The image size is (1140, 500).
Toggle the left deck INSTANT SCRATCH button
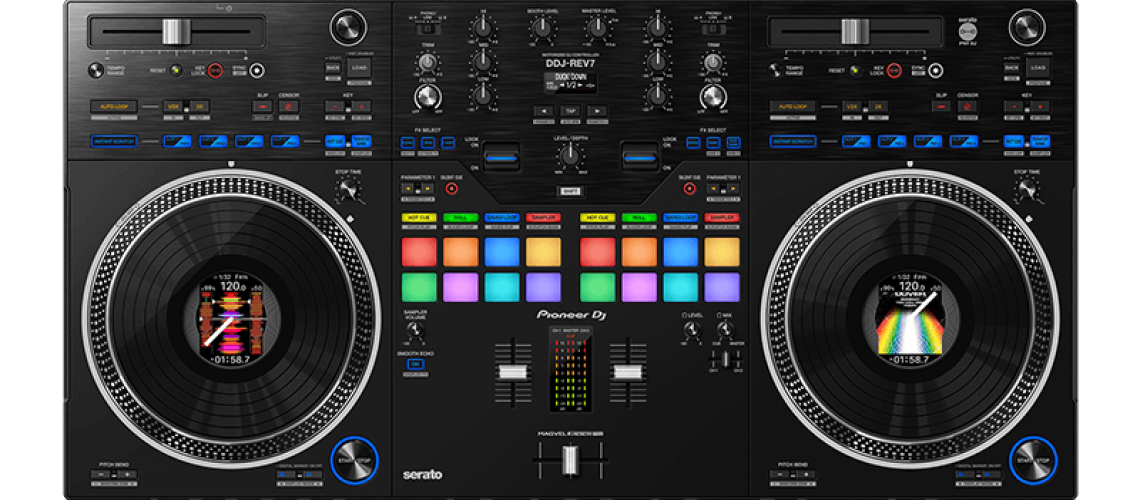point(115,141)
